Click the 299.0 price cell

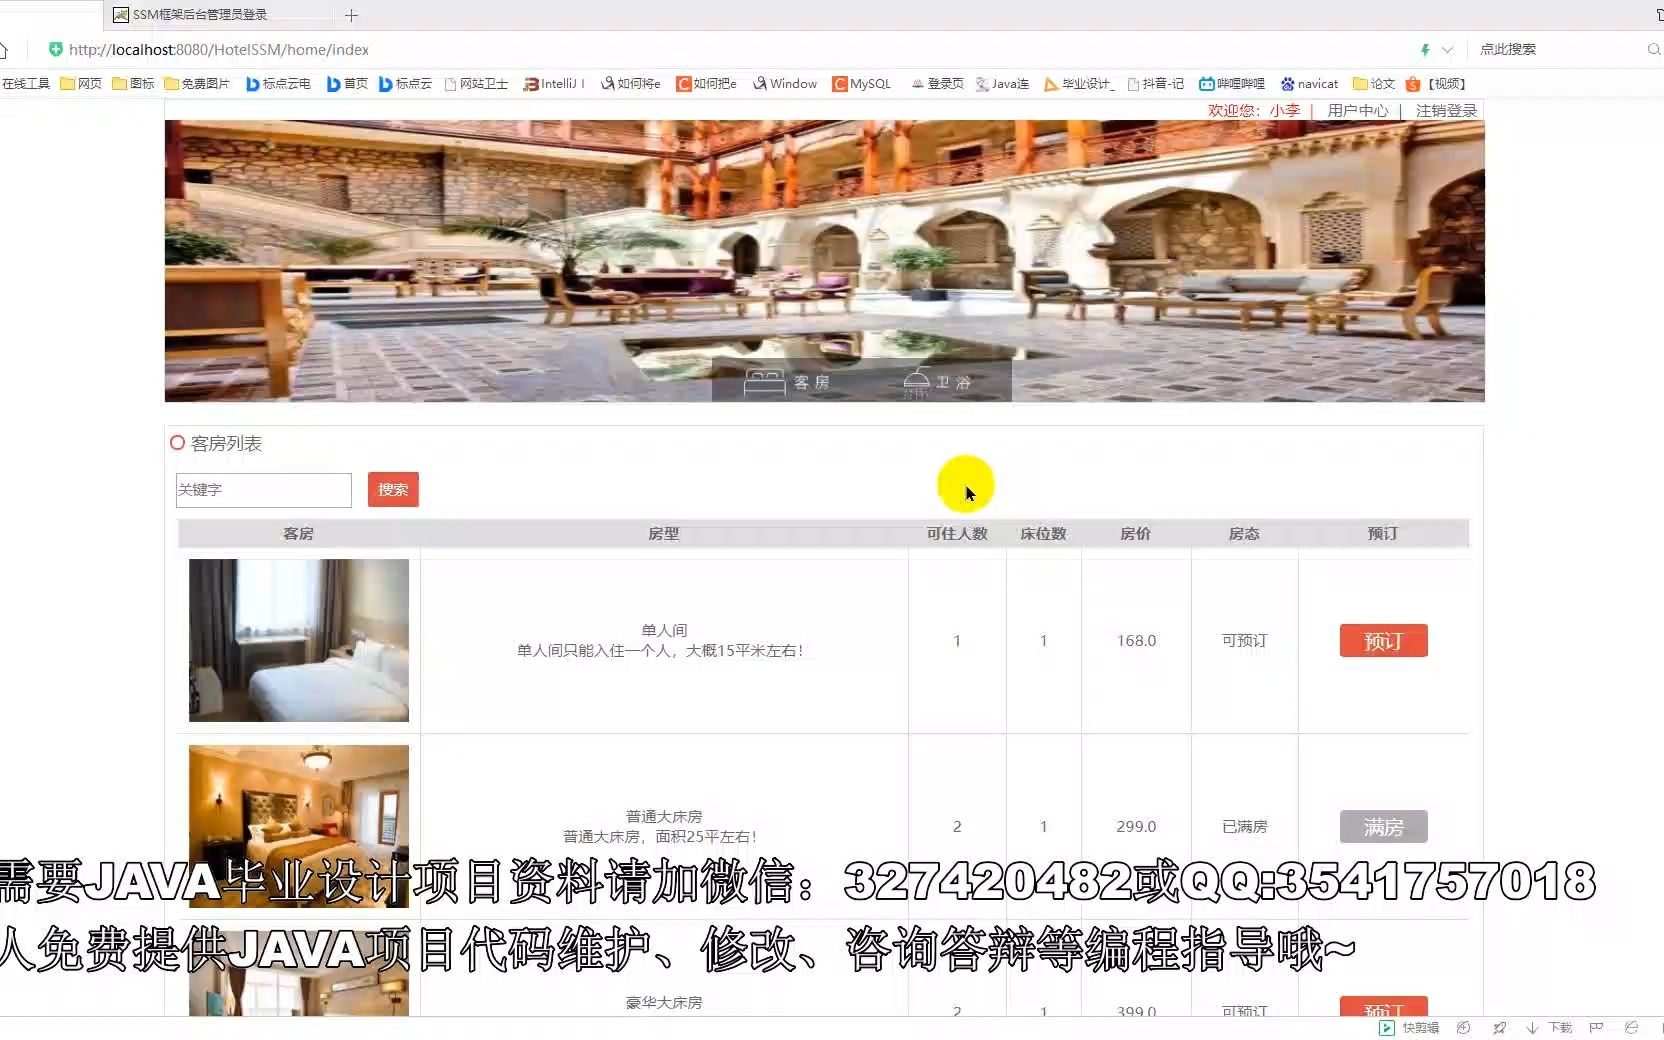(x=1136, y=827)
